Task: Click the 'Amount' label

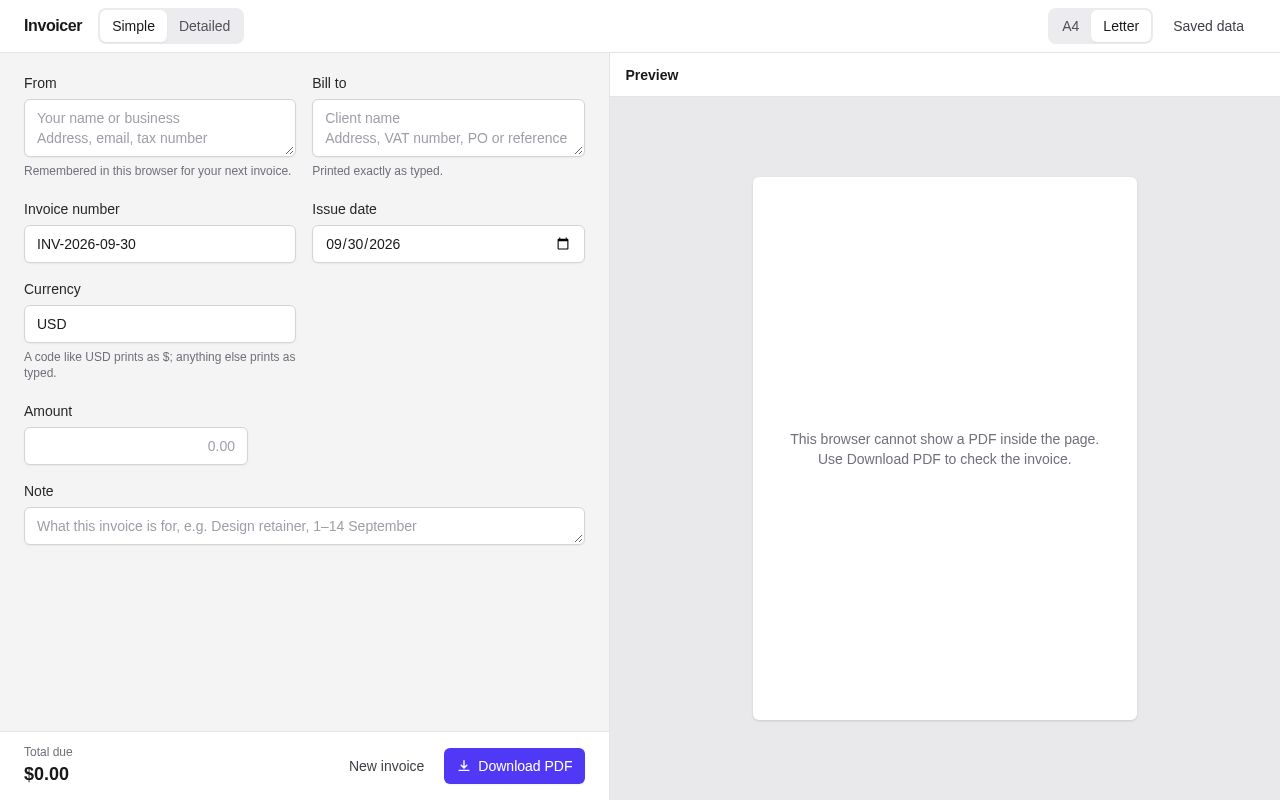Action: (48, 411)
